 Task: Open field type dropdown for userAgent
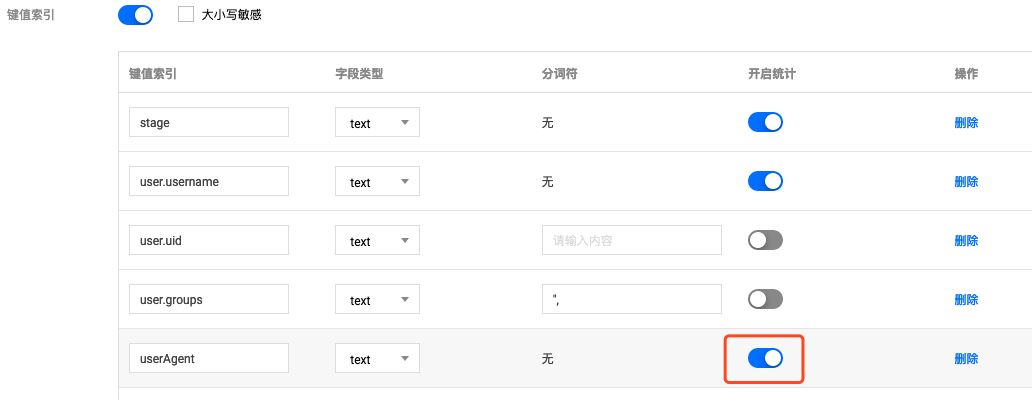pyautogui.click(x=377, y=359)
